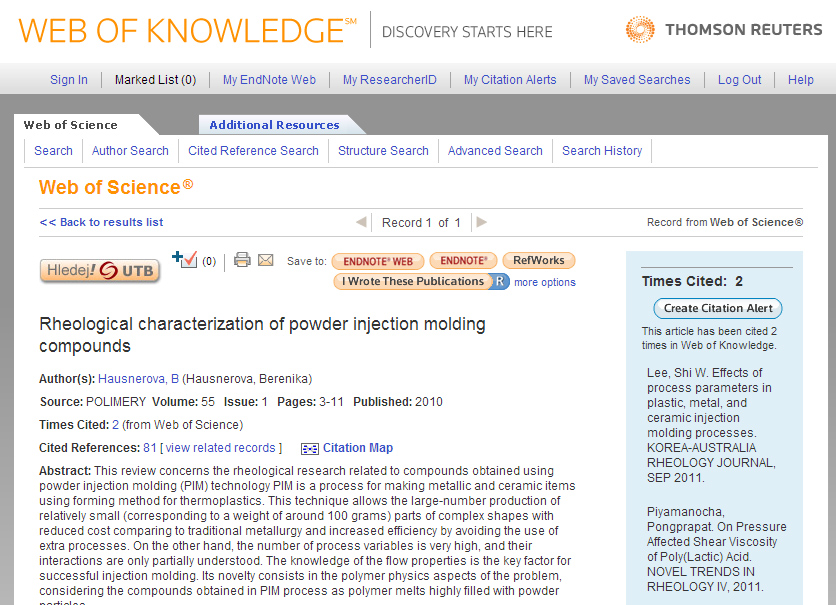
Task: Switch to Additional Resources tab
Action: pyautogui.click(x=274, y=125)
